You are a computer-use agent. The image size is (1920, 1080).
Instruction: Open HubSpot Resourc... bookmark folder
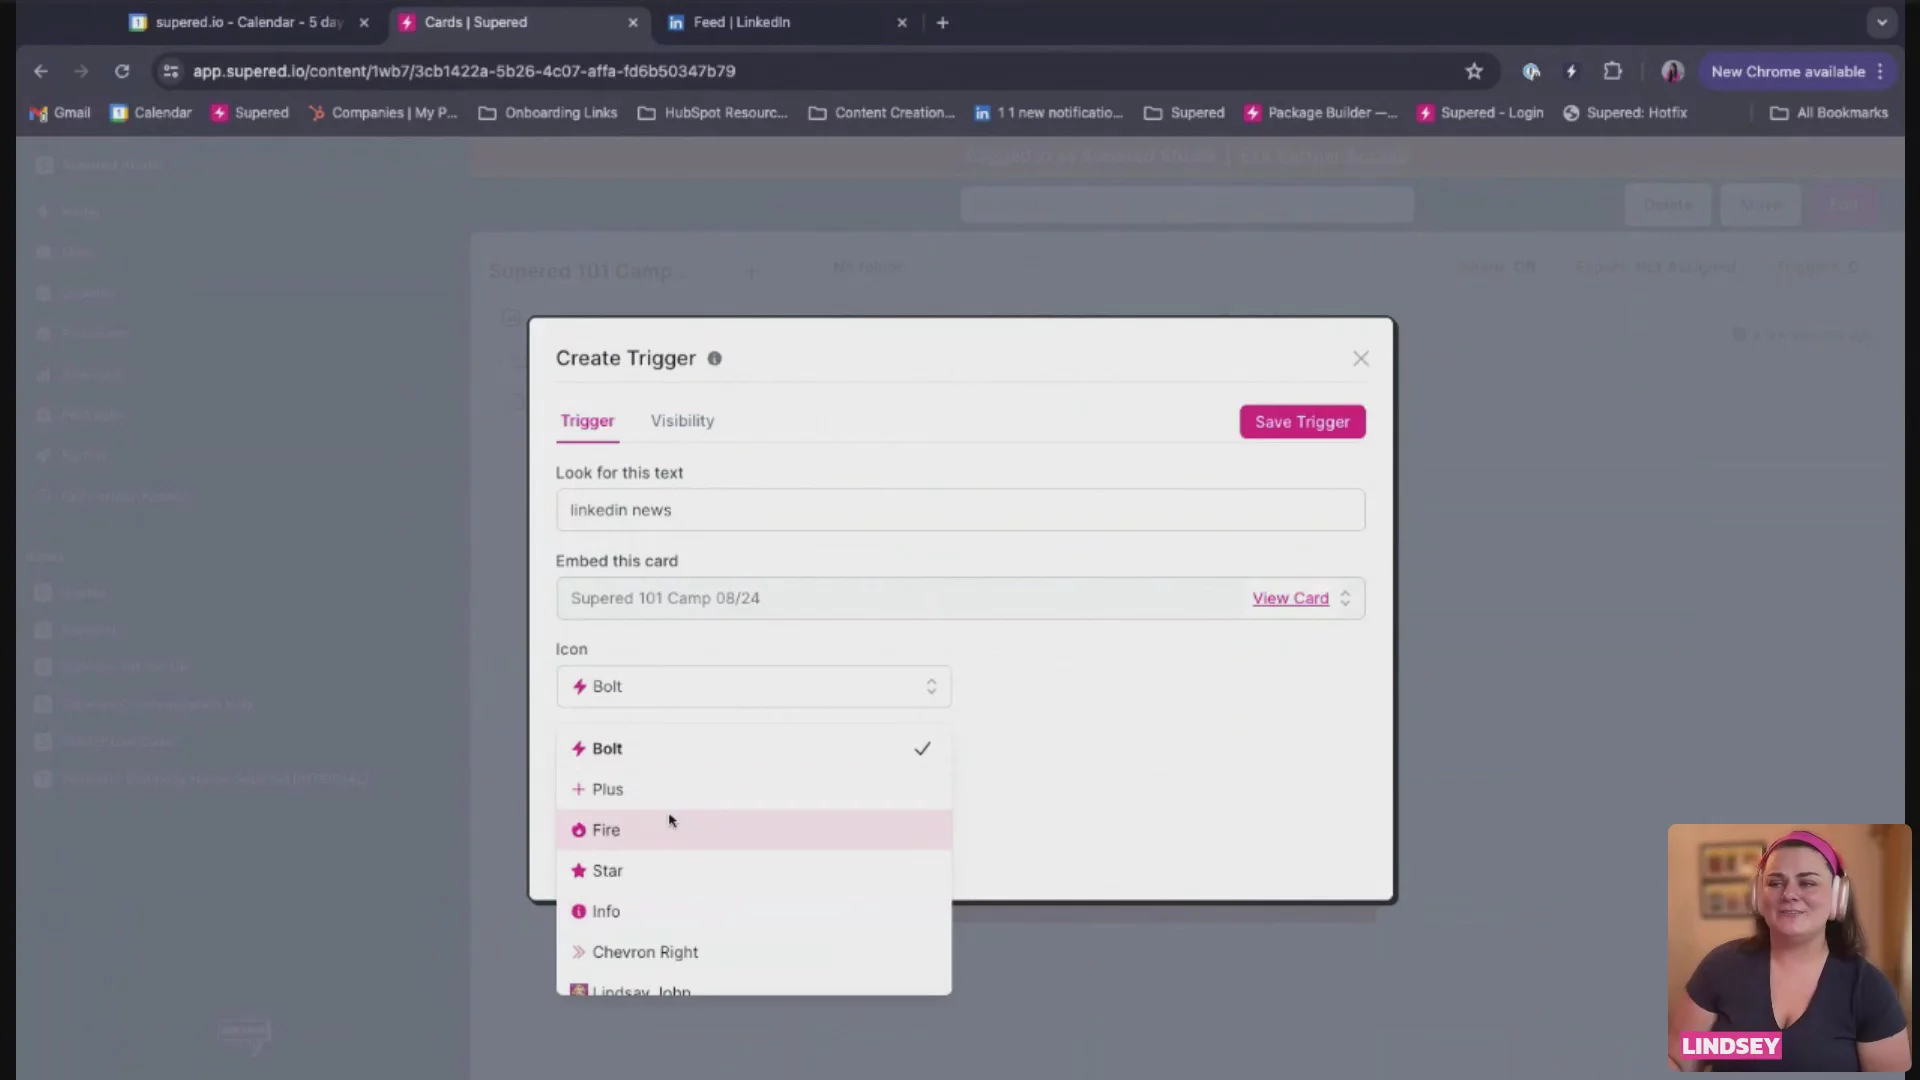point(713,113)
